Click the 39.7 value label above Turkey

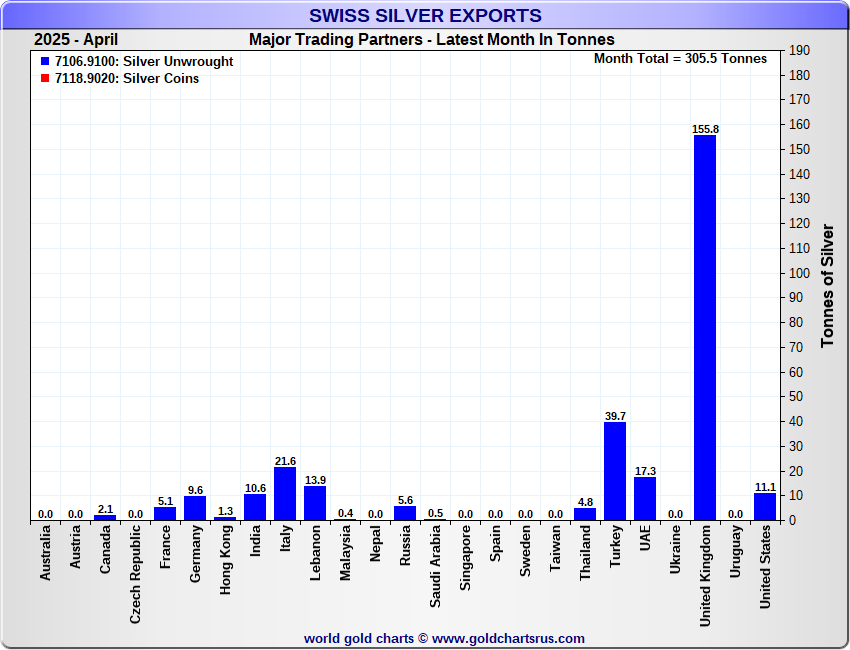point(615,416)
